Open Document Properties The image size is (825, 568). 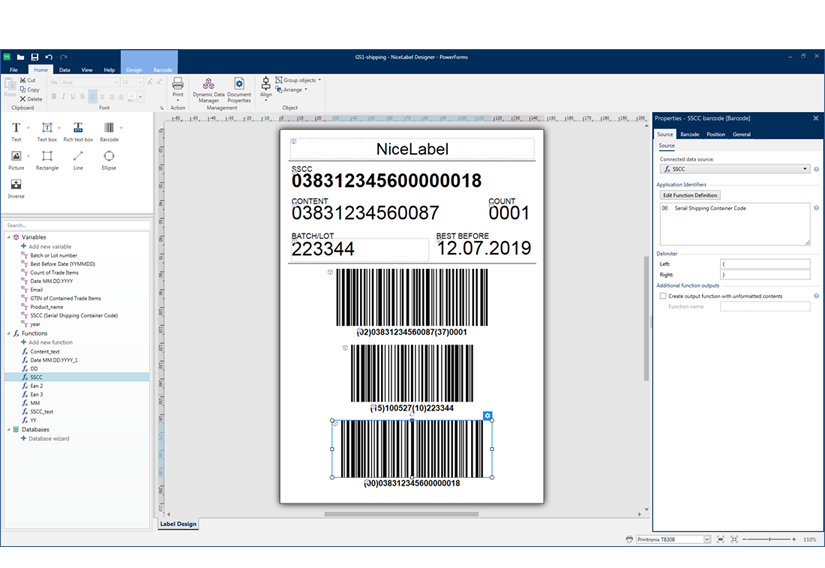239,90
